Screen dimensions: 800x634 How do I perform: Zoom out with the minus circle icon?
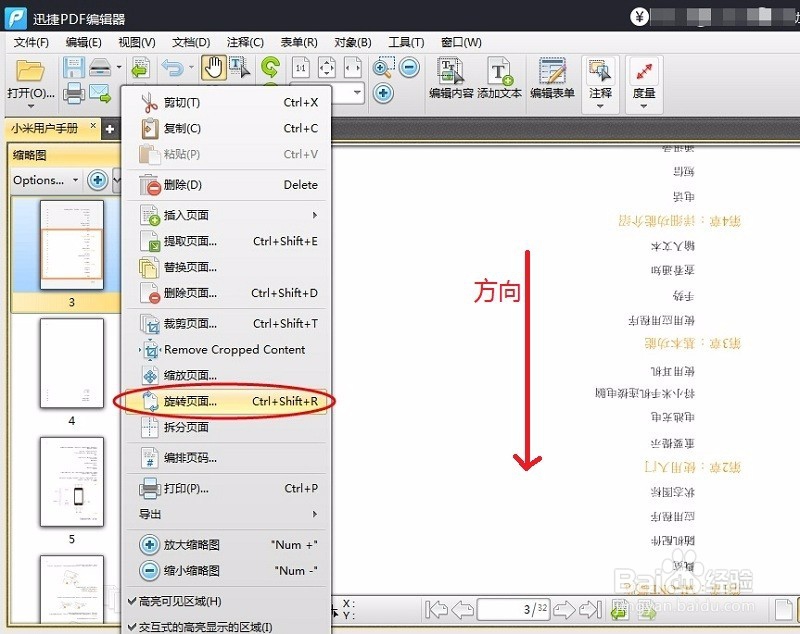409,67
